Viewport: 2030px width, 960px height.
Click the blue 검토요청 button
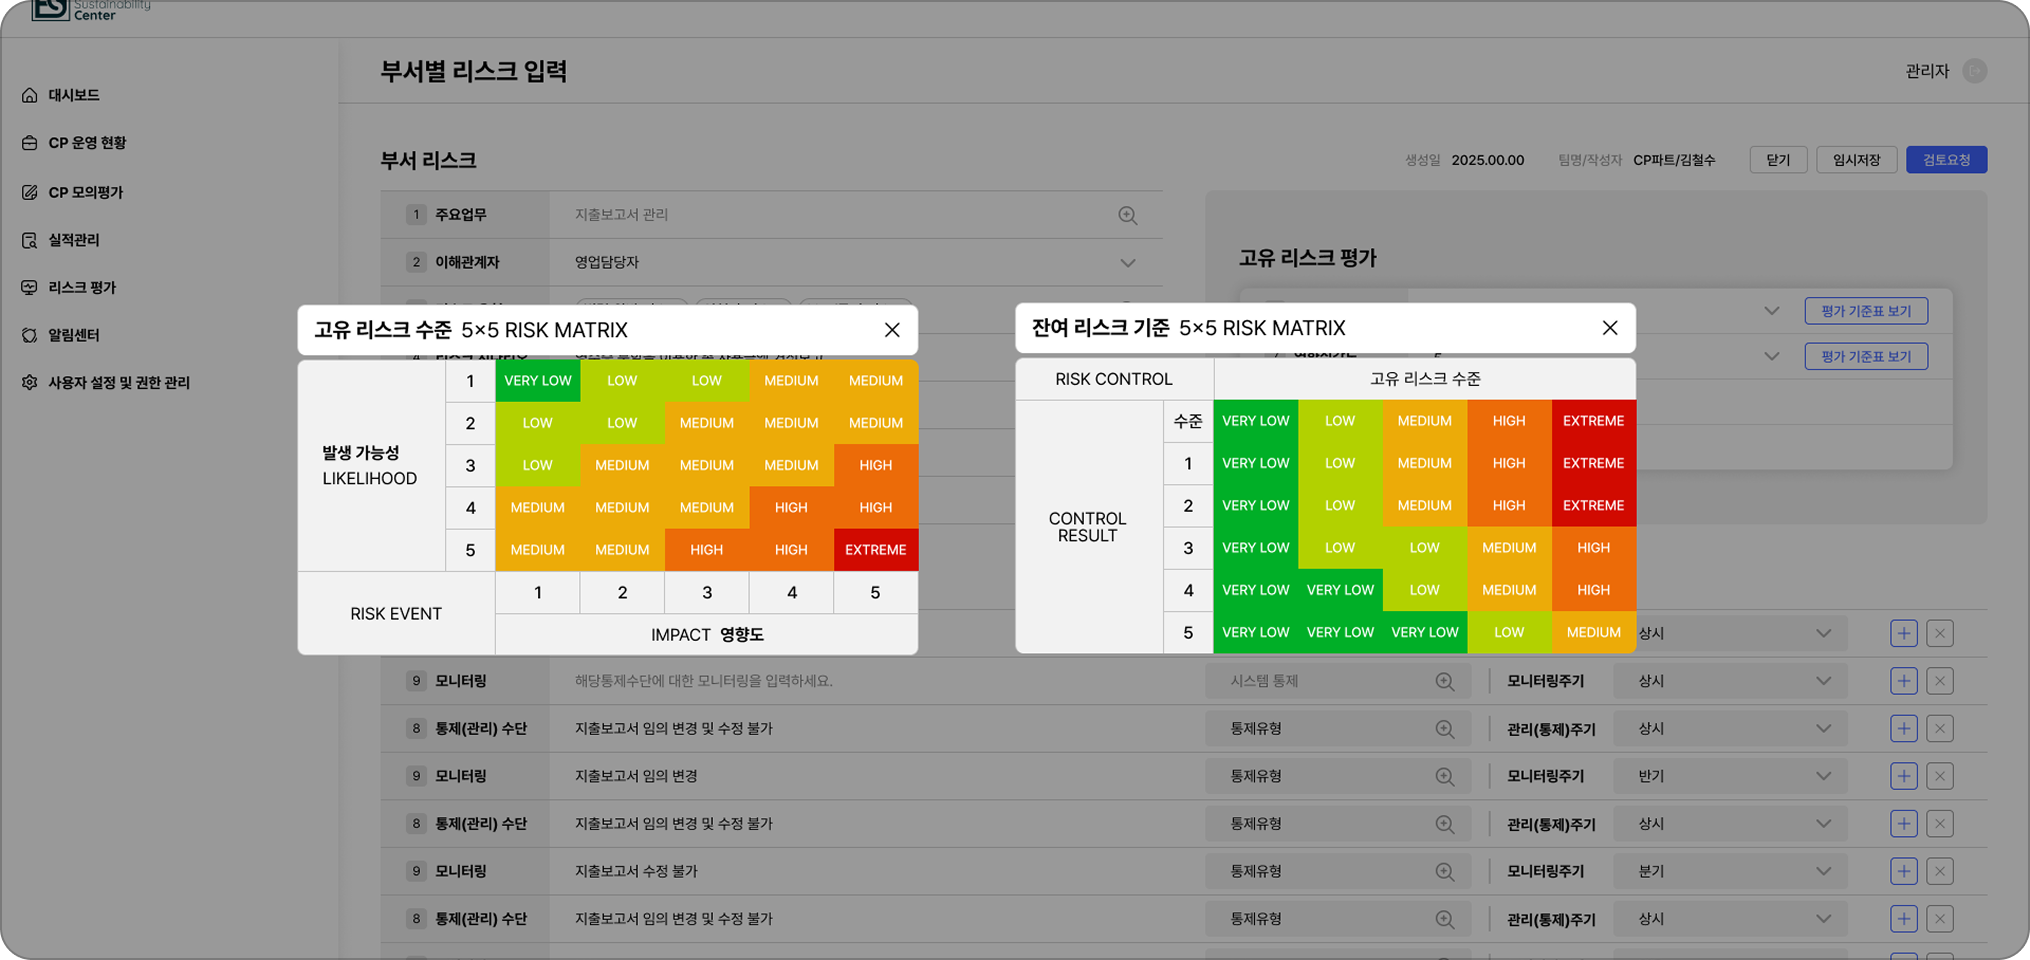[1945, 160]
